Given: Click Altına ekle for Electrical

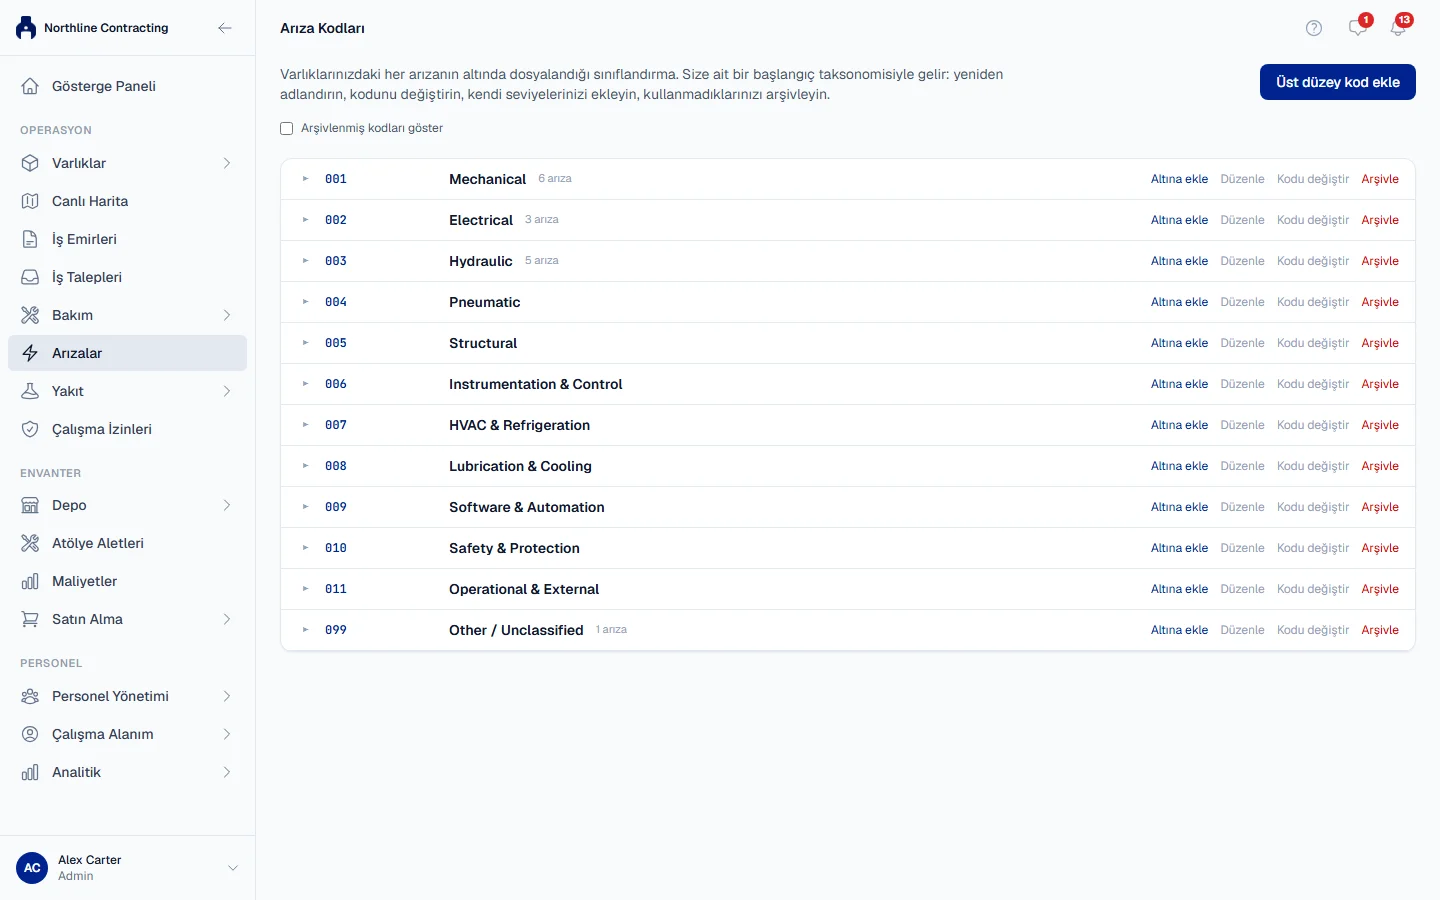Looking at the screenshot, I should point(1179,220).
